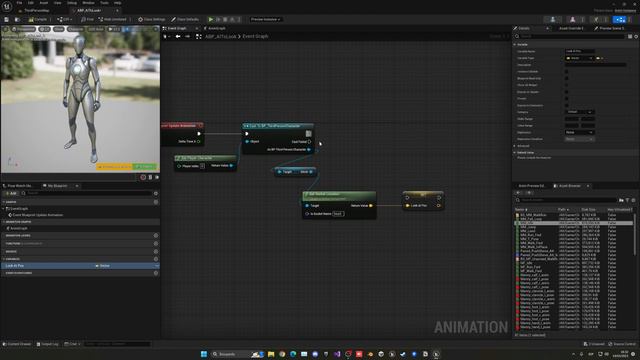Edit the Variable Name field
Screen dimensions: 640x360
coord(580,51)
